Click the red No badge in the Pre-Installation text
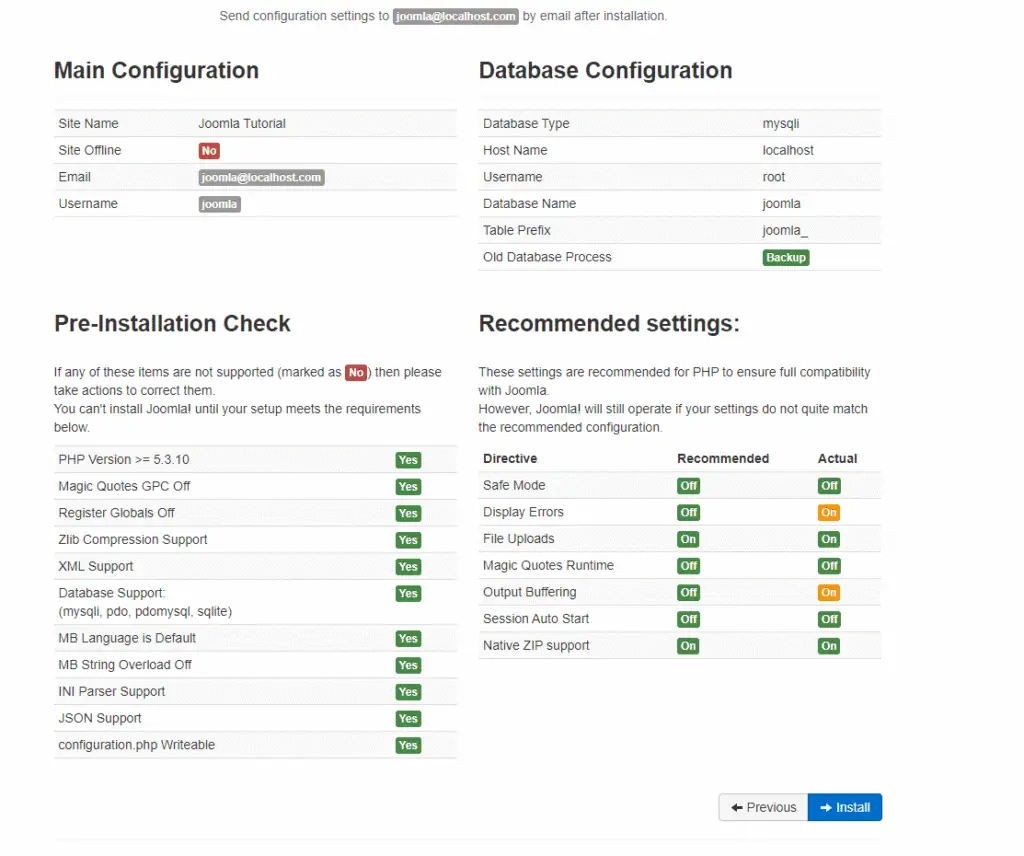 click(x=356, y=373)
